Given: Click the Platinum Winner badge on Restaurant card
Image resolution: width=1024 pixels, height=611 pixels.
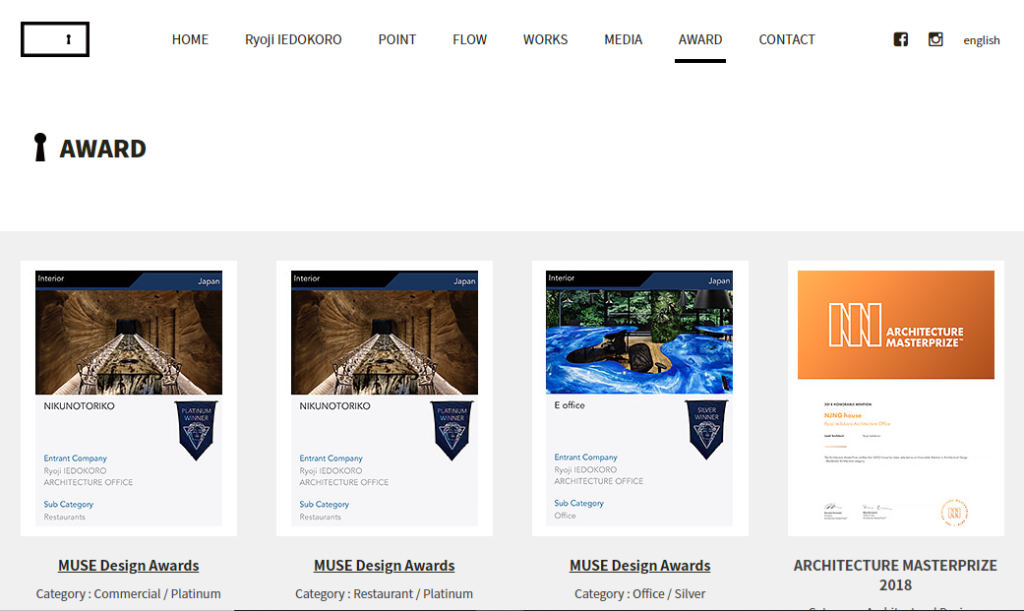Looking at the screenshot, I should coord(452,430).
